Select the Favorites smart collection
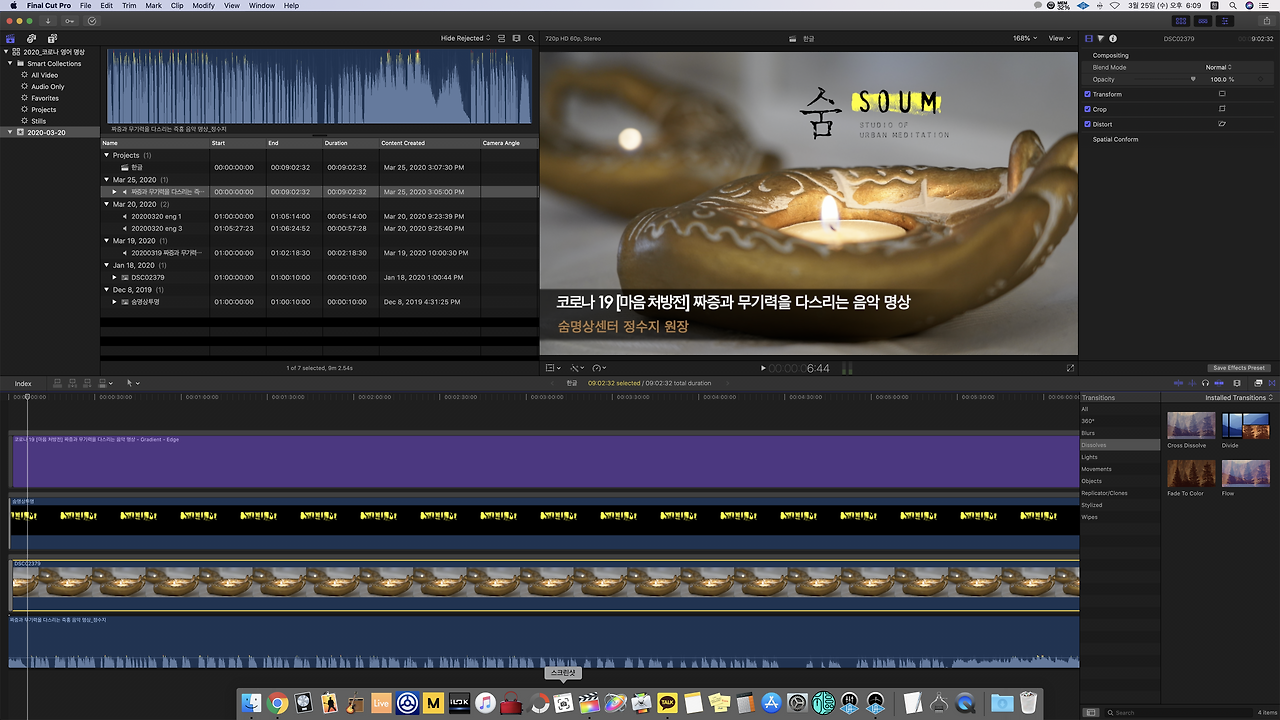 click(44, 98)
